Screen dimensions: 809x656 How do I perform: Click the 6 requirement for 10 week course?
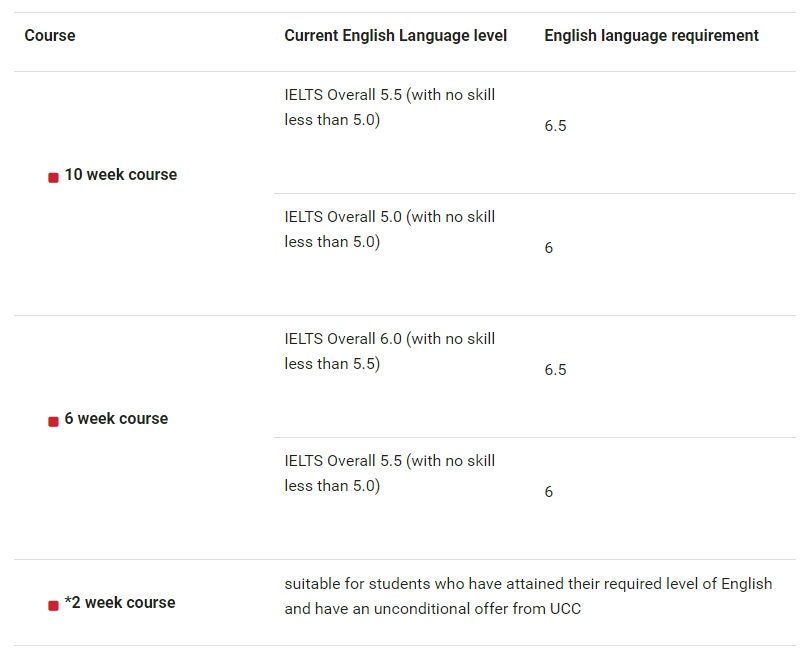549,248
